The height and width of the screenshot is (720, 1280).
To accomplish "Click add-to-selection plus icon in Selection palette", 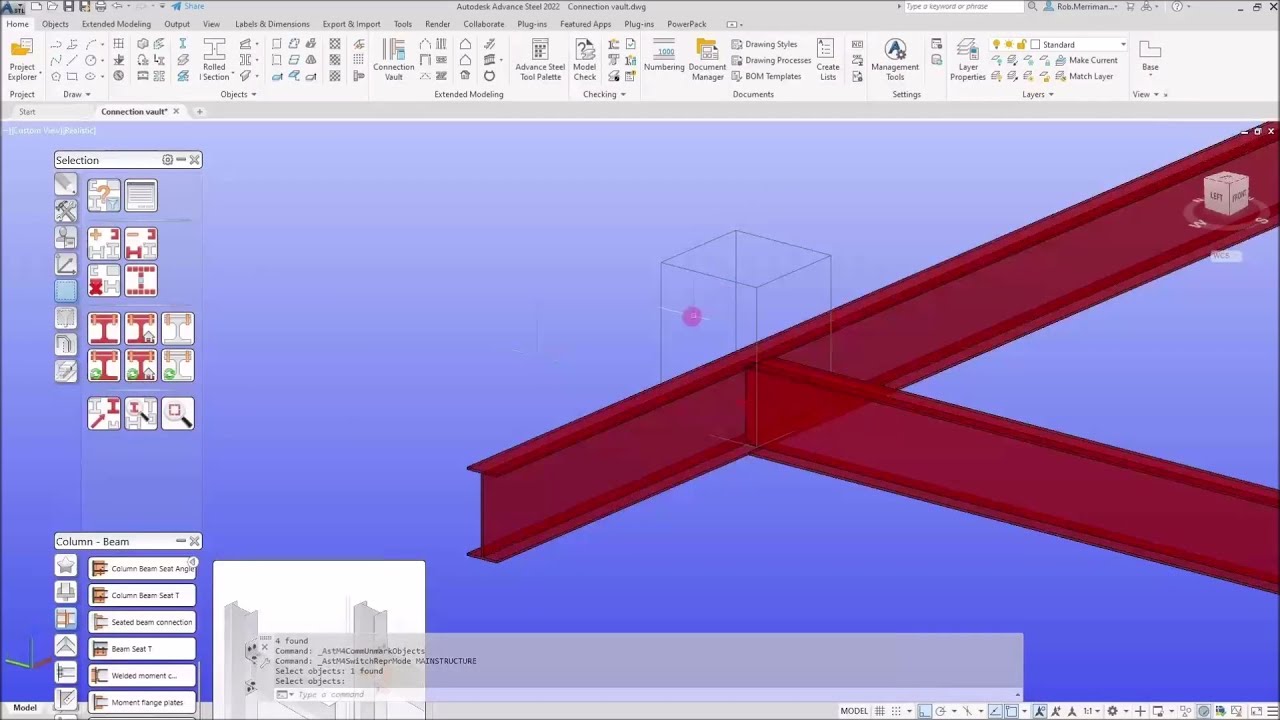I will pyautogui.click(x=104, y=244).
